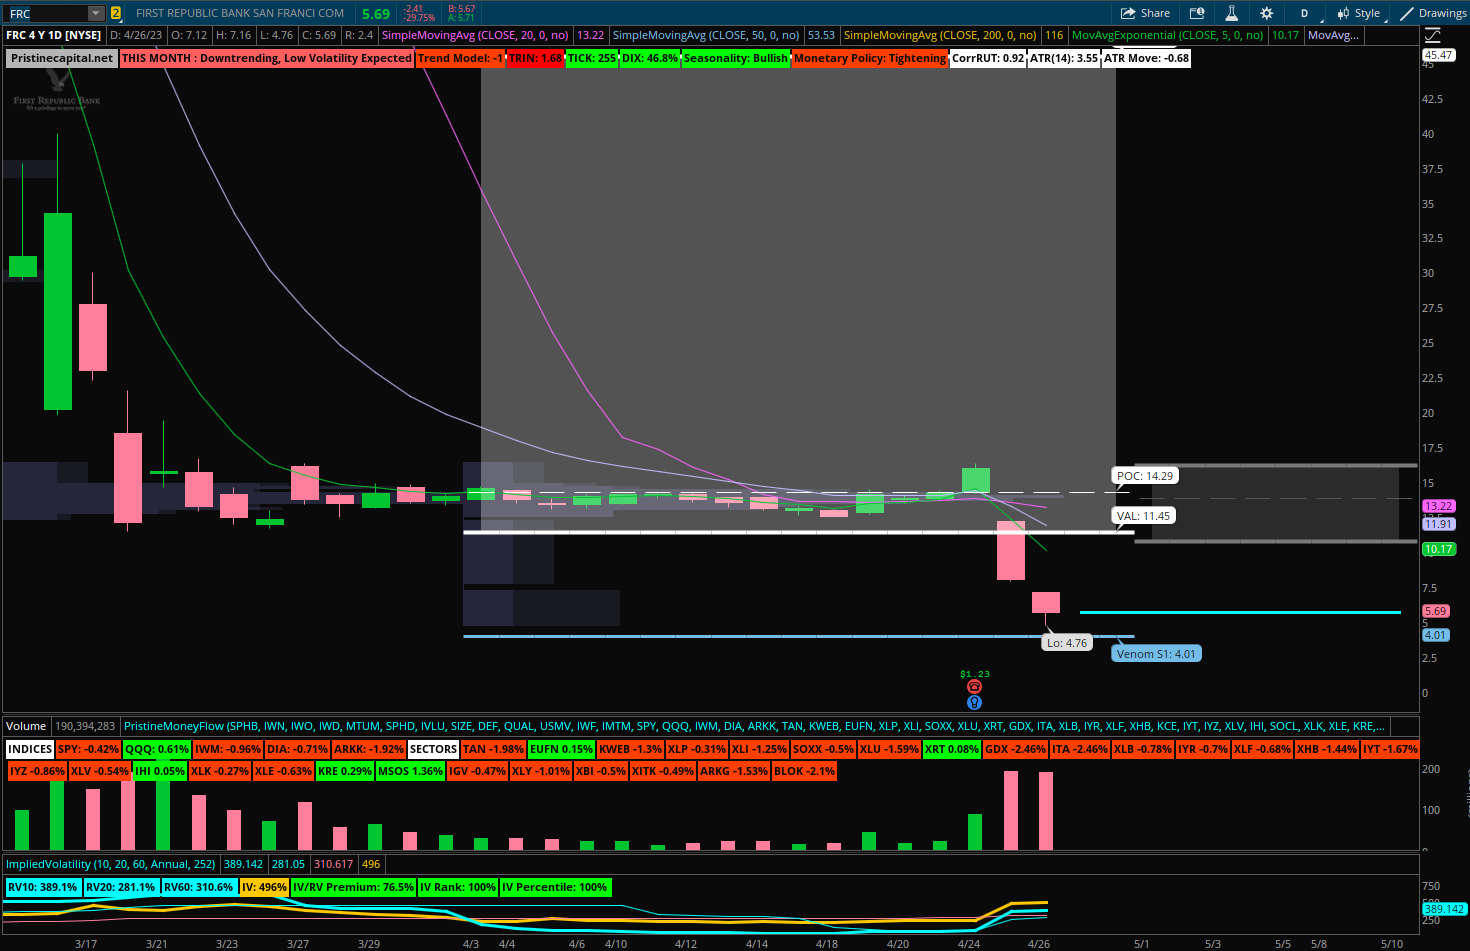Click the Pristinecapital.net label
Image resolution: width=1470 pixels, height=951 pixels.
[62, 58]
